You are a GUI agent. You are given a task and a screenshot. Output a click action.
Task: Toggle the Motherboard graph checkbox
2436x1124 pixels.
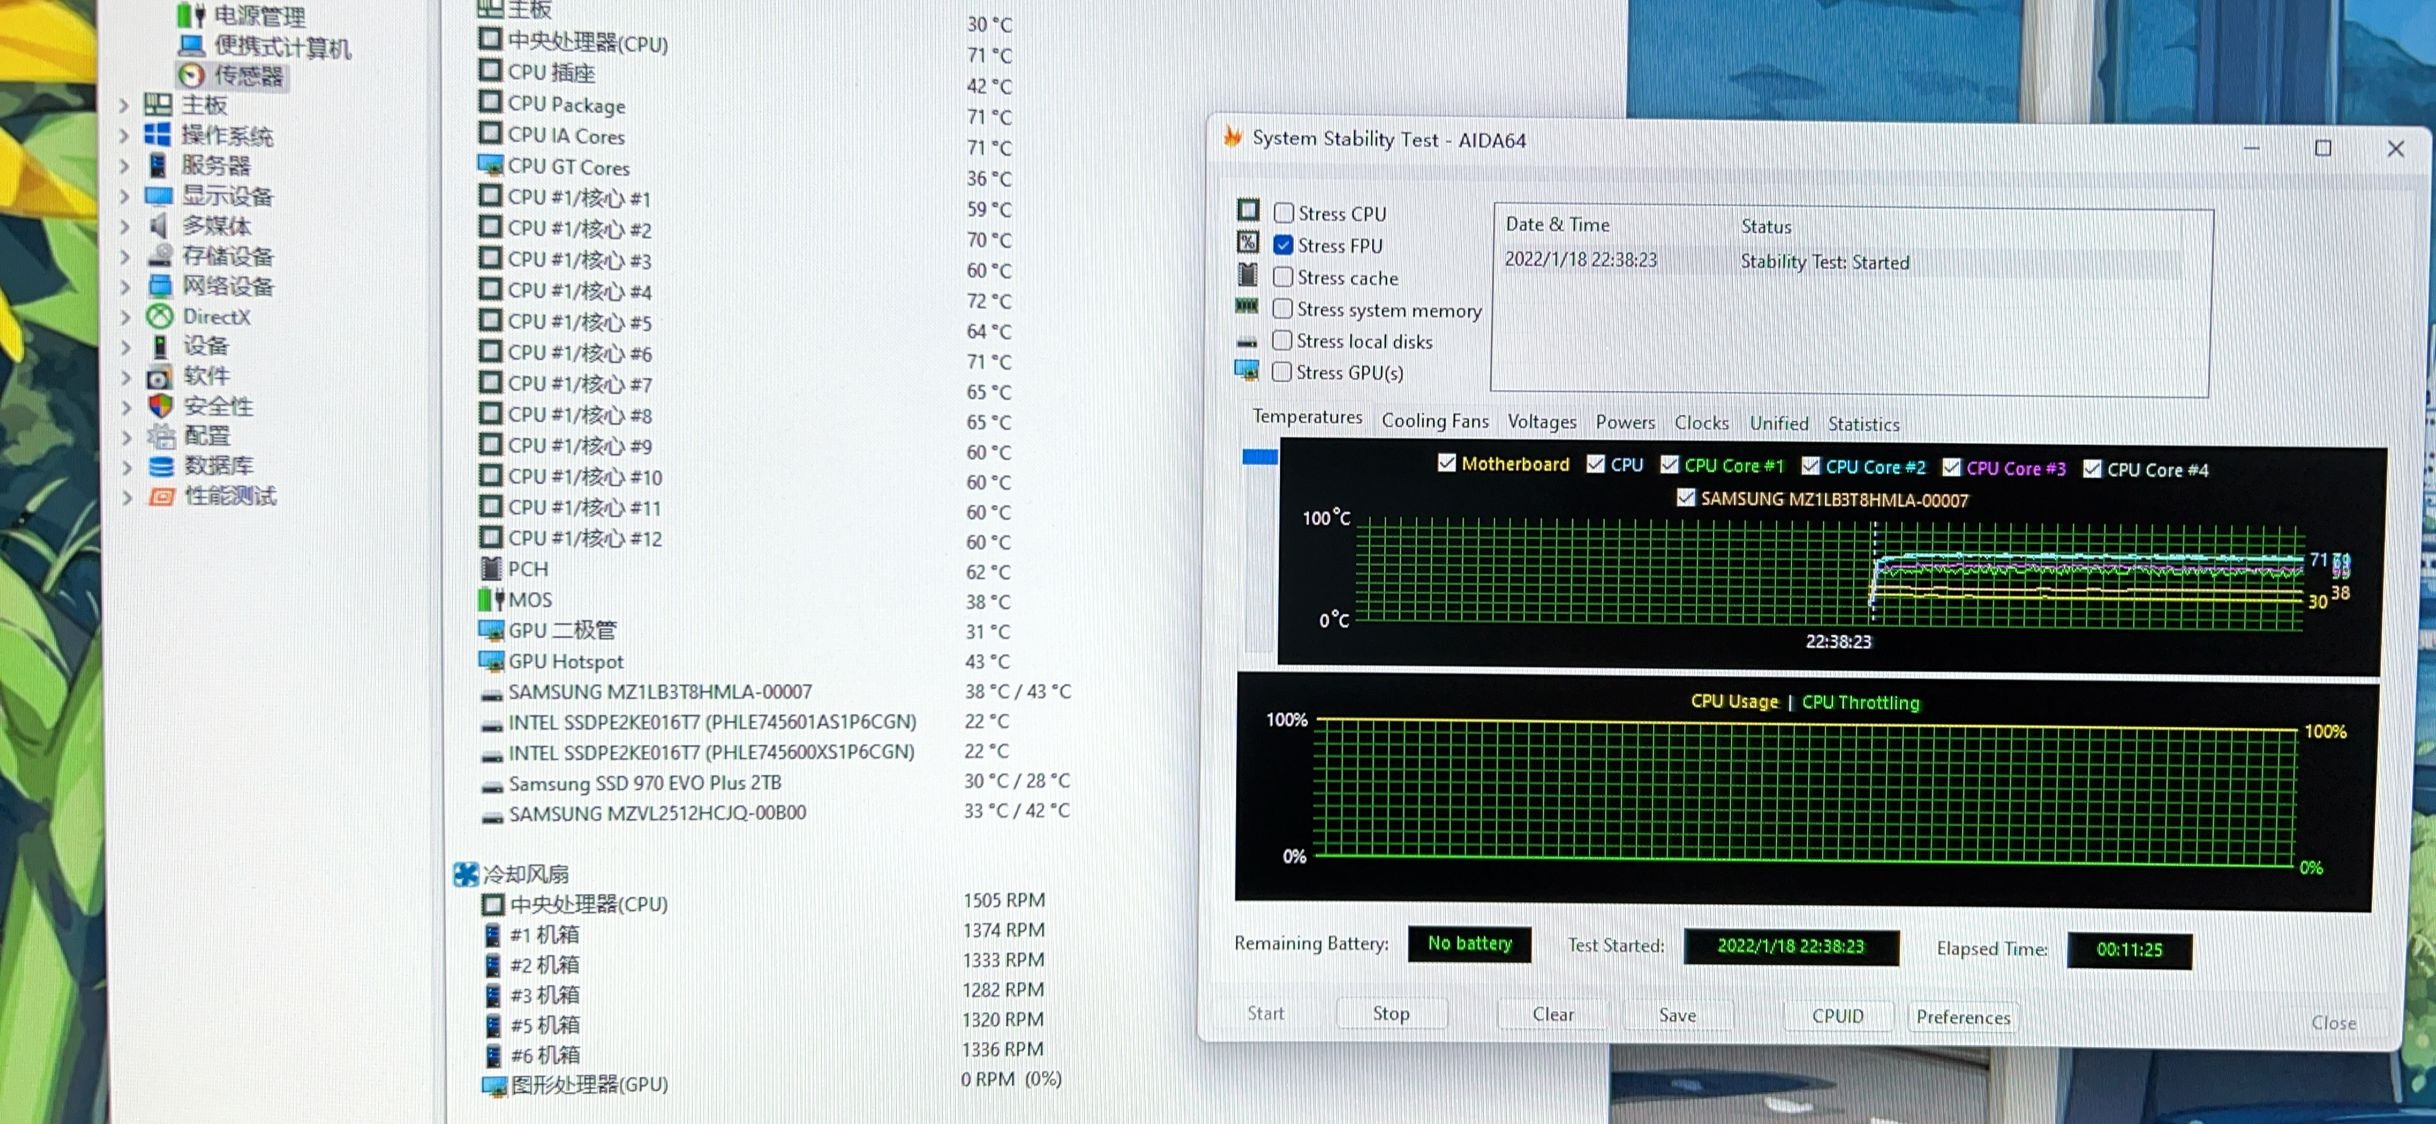coord(1447,463)
